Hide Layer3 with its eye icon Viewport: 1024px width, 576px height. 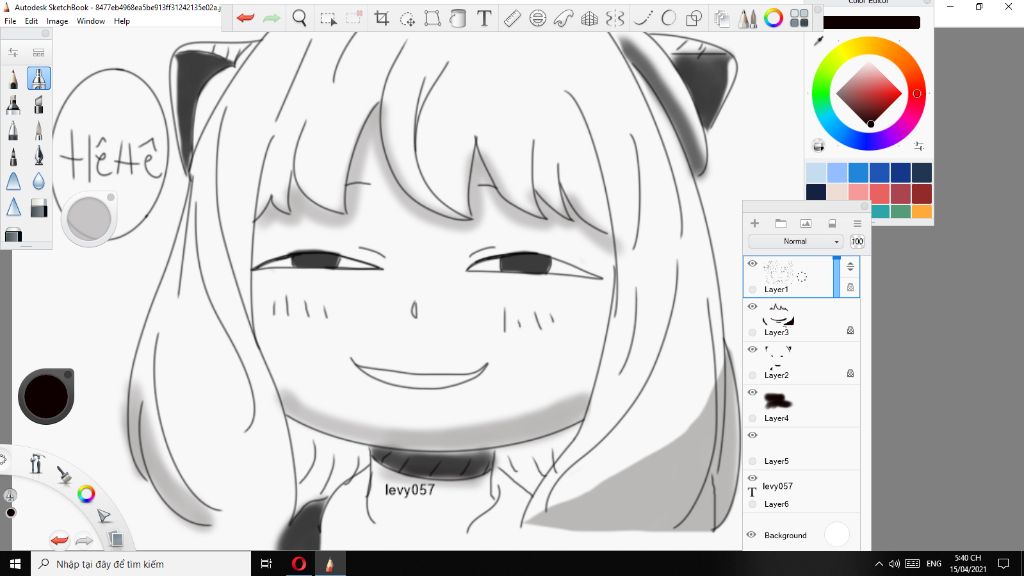click(752, 306)
